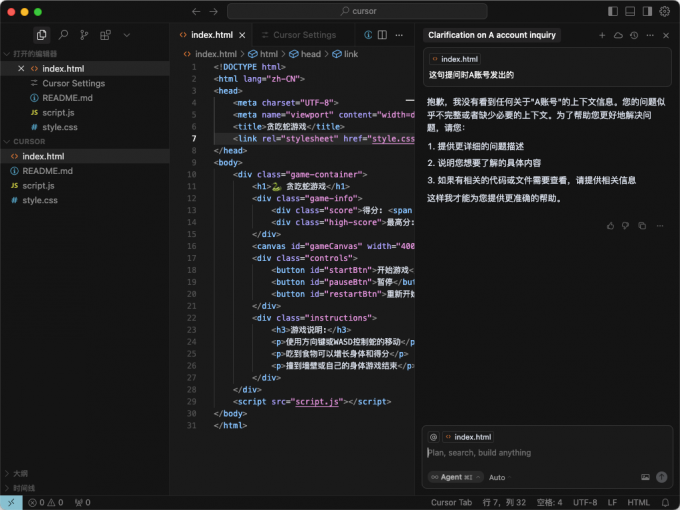Open errors and warnings status item
Viewport: 680px width, 510px height.
pyautogui.click(x=46, y=502)
